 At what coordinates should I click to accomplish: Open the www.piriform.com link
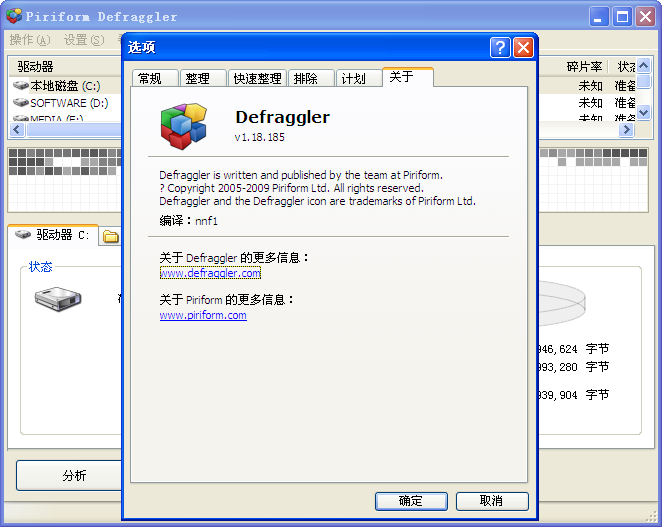click(203, 315)
